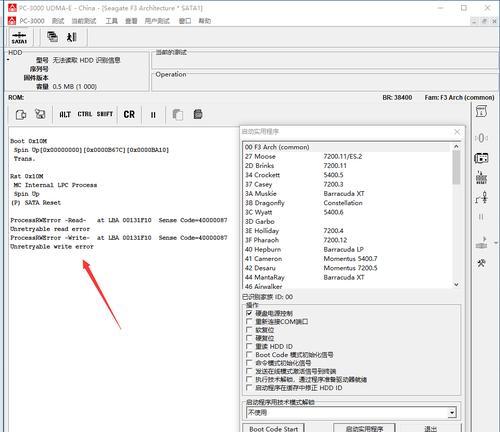Viewport: 500px width, 432px height.
Task: Click the crossed tools icon in right sidebar
Action: 481,263
